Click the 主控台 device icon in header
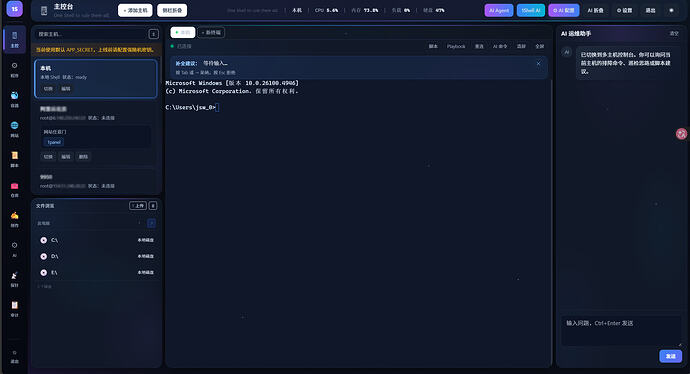This screenshot has width=690, height=374. point(44,11)
